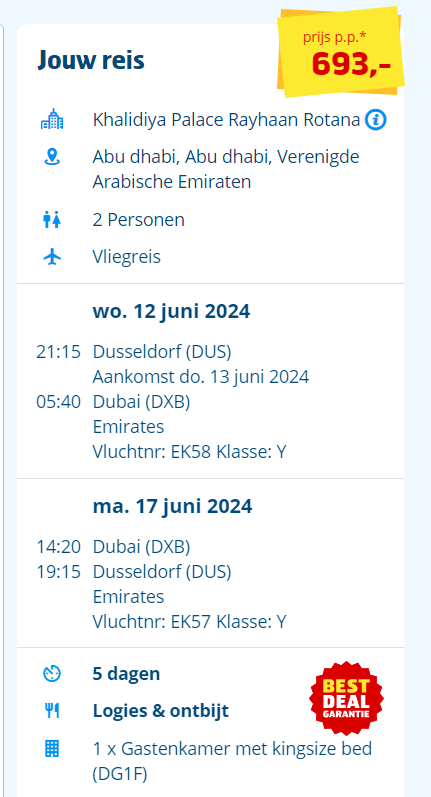Click the hotel building icon
This screenshot has height=797, width=431.
click(x=52, y=120)
